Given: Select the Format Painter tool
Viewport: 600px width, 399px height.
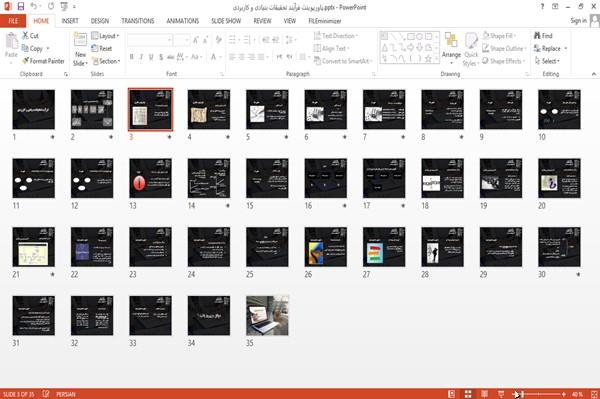Looking at the screenshot, I should point(43,61).
